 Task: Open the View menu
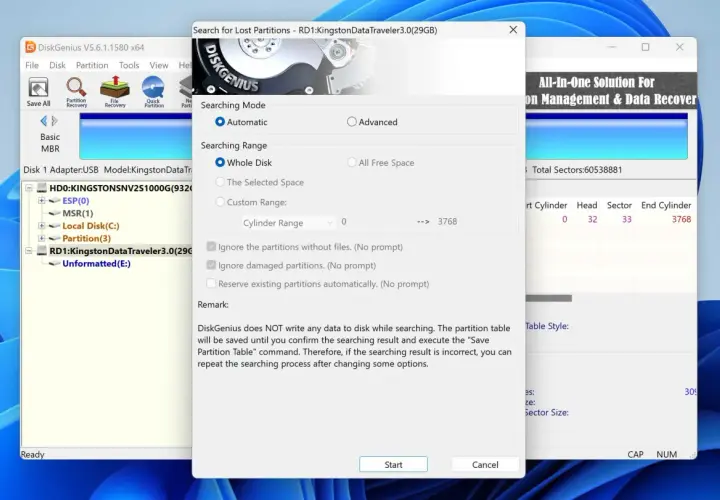coord(159,65)
